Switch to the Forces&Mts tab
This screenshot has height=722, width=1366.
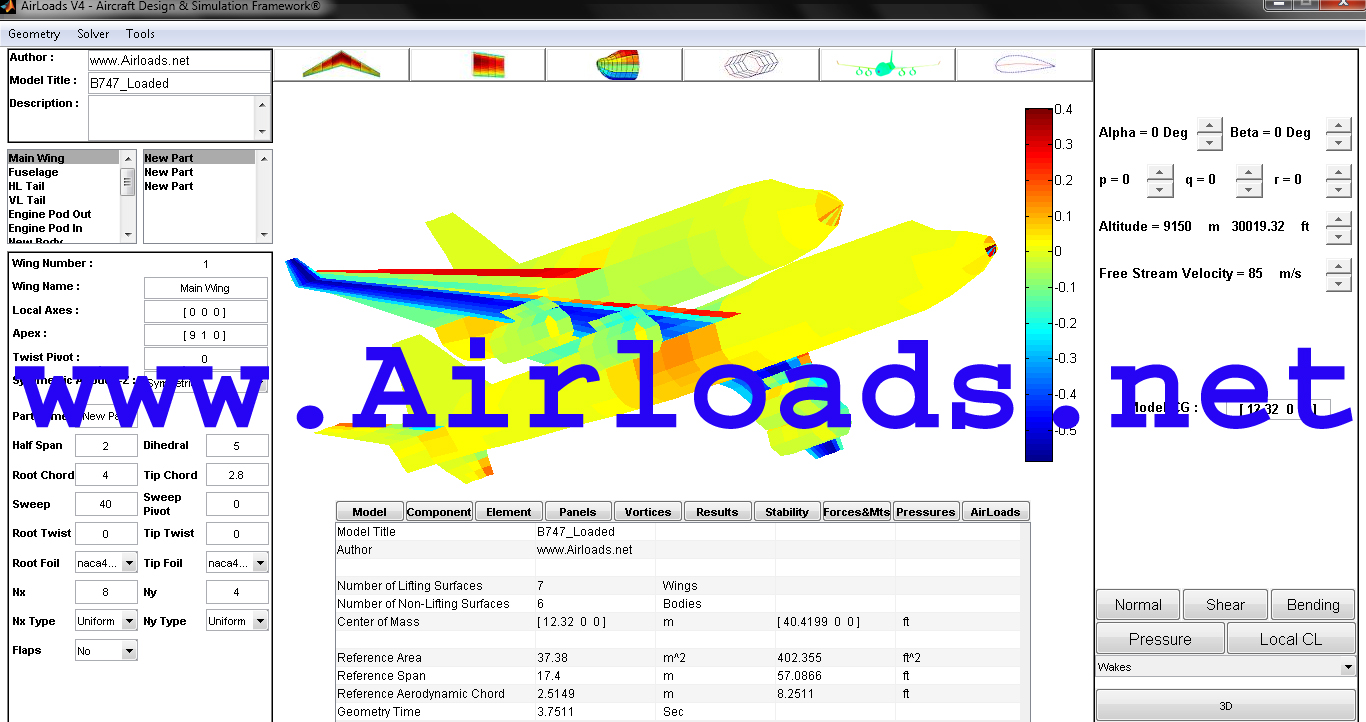pos(856,512)
